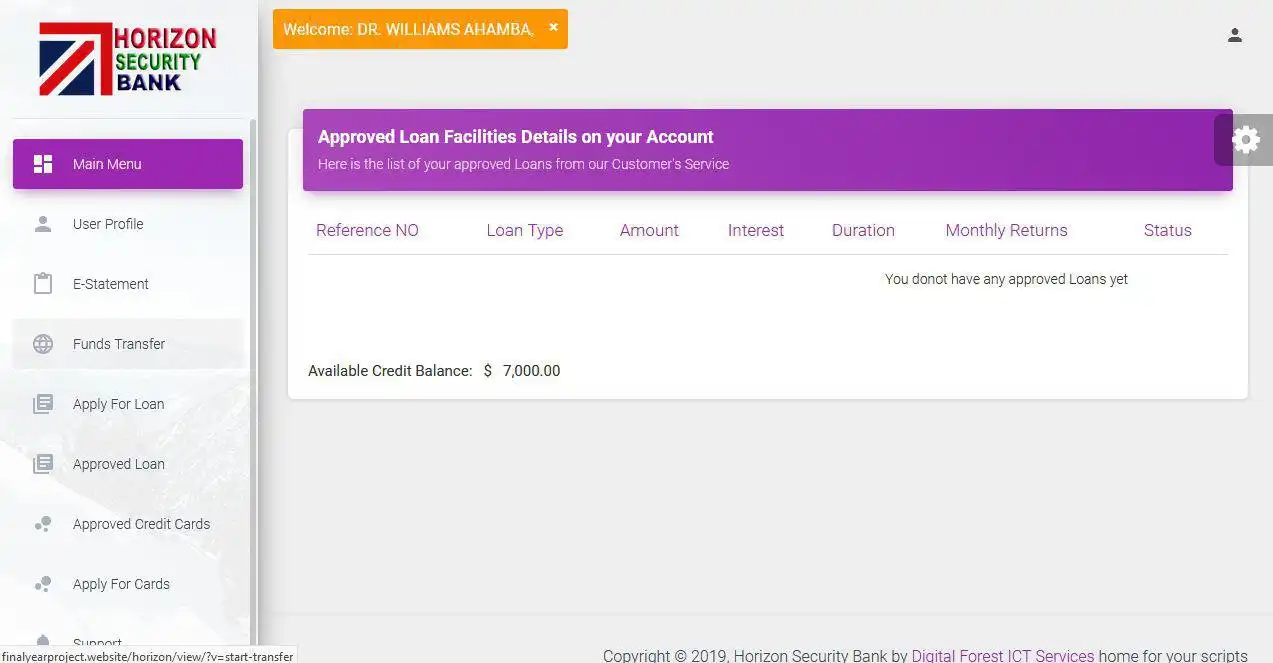This screenshot has width=1273, height=663.
Task: Click the Approved Loan library icon
Action: coord(43,464)
